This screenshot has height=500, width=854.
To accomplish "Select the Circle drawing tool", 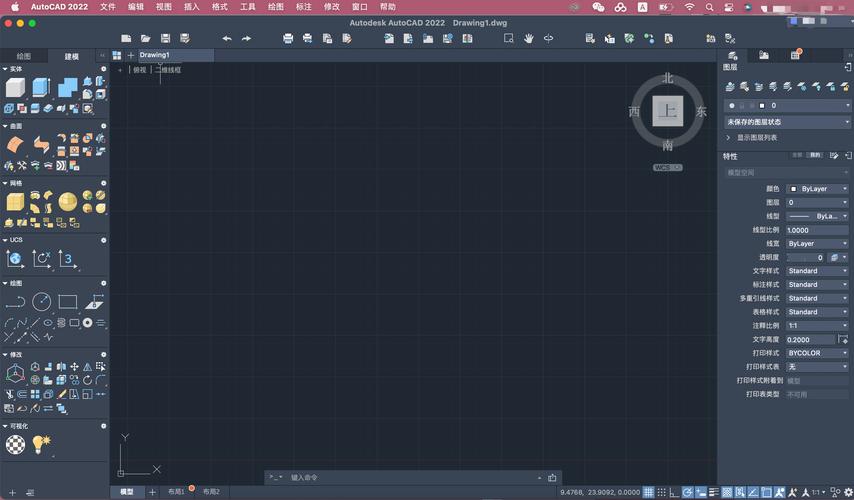I will click(x=41, y=302).
